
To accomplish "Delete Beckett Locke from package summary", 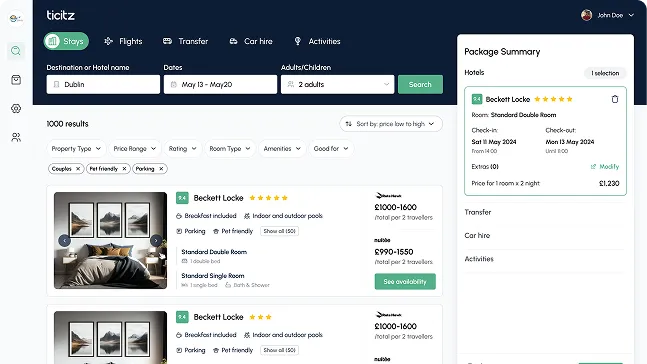I will [615, 99].
